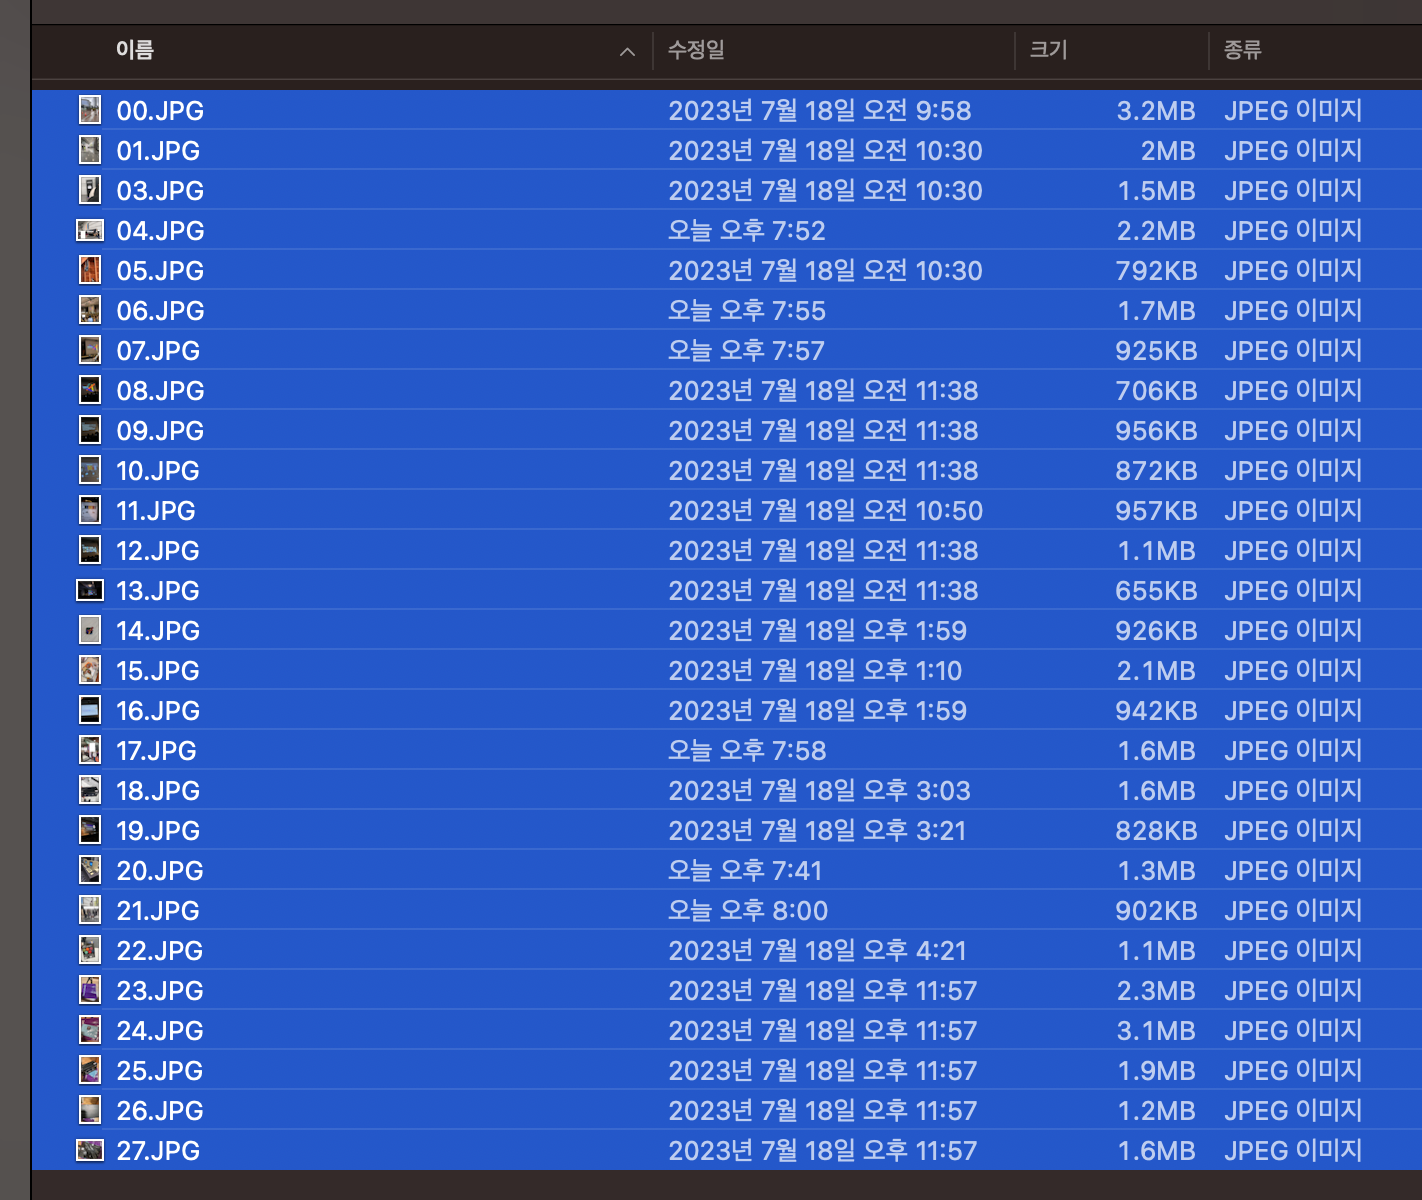Click the thumbnail icon of 16.JPG
The image size is (1422, 1200).
tap(90, 710)
